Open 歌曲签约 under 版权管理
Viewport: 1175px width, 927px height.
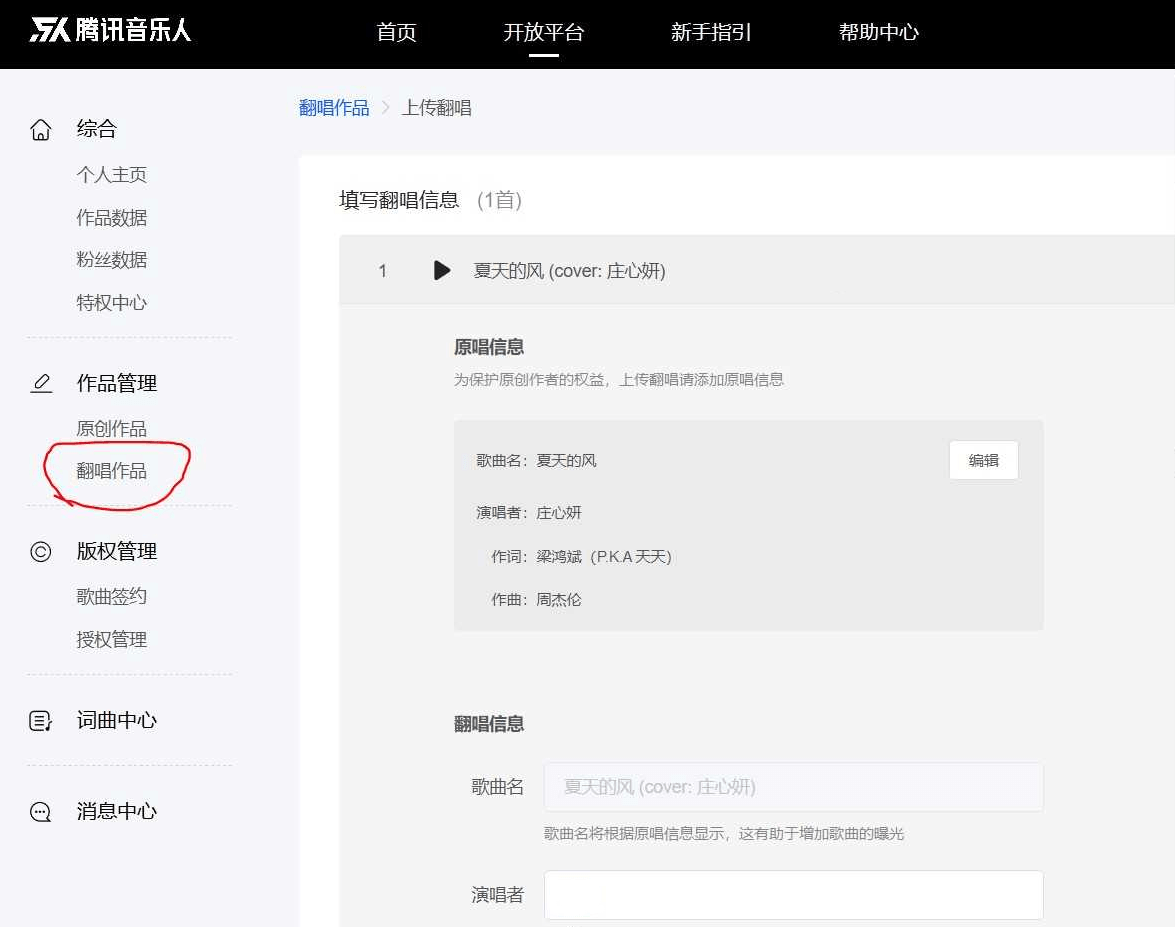(x=111, y=596)
